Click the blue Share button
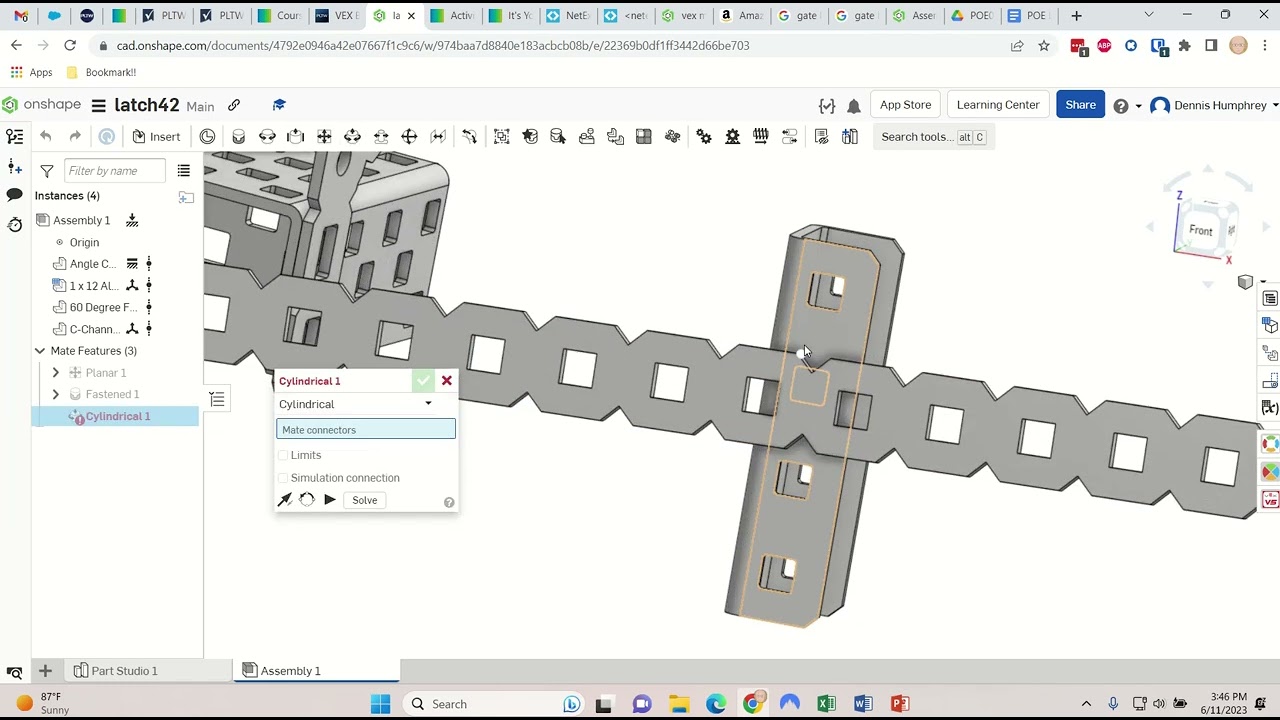 pyautogui.click(x=1080, y=105)
